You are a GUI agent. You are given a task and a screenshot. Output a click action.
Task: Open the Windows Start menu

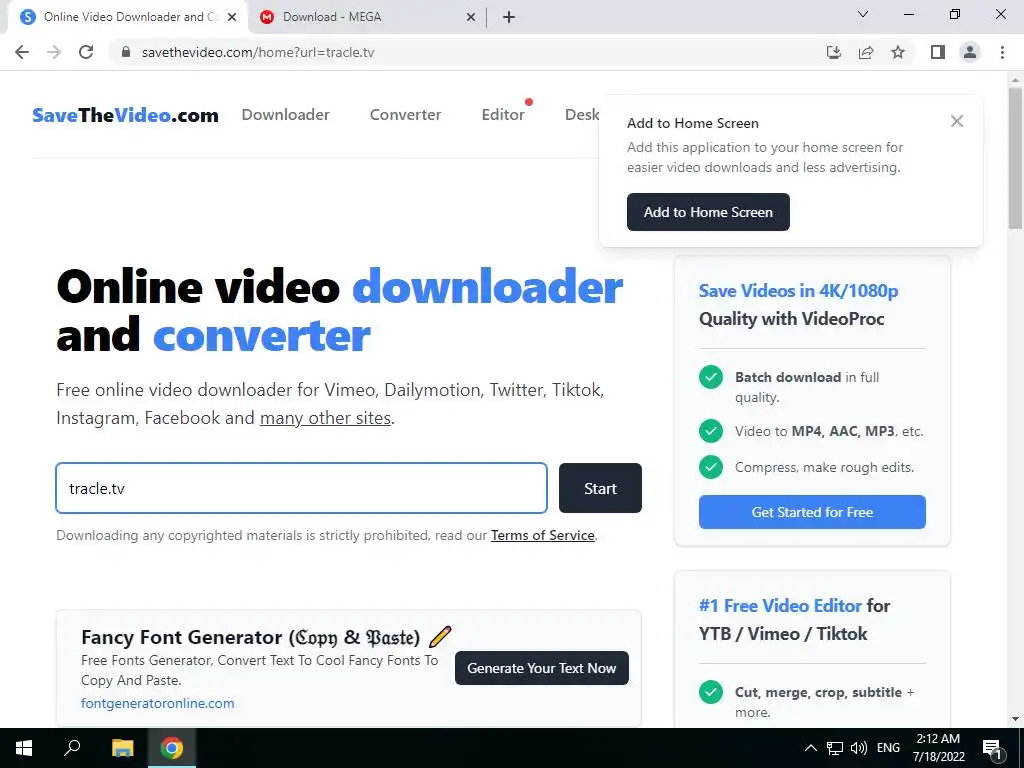coord(24,748)
